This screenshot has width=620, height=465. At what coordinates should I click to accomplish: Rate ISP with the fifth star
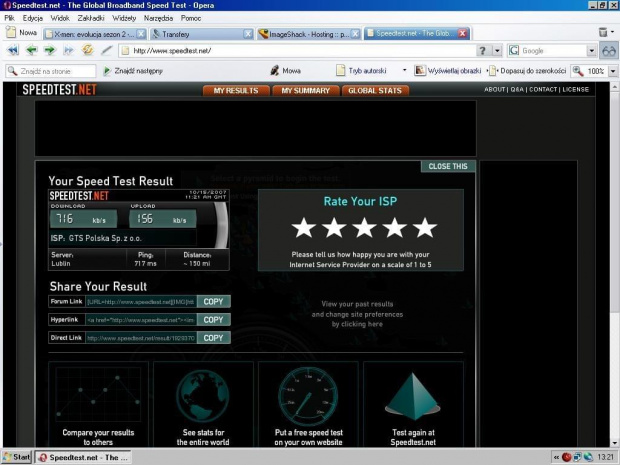tap(426, 228)
